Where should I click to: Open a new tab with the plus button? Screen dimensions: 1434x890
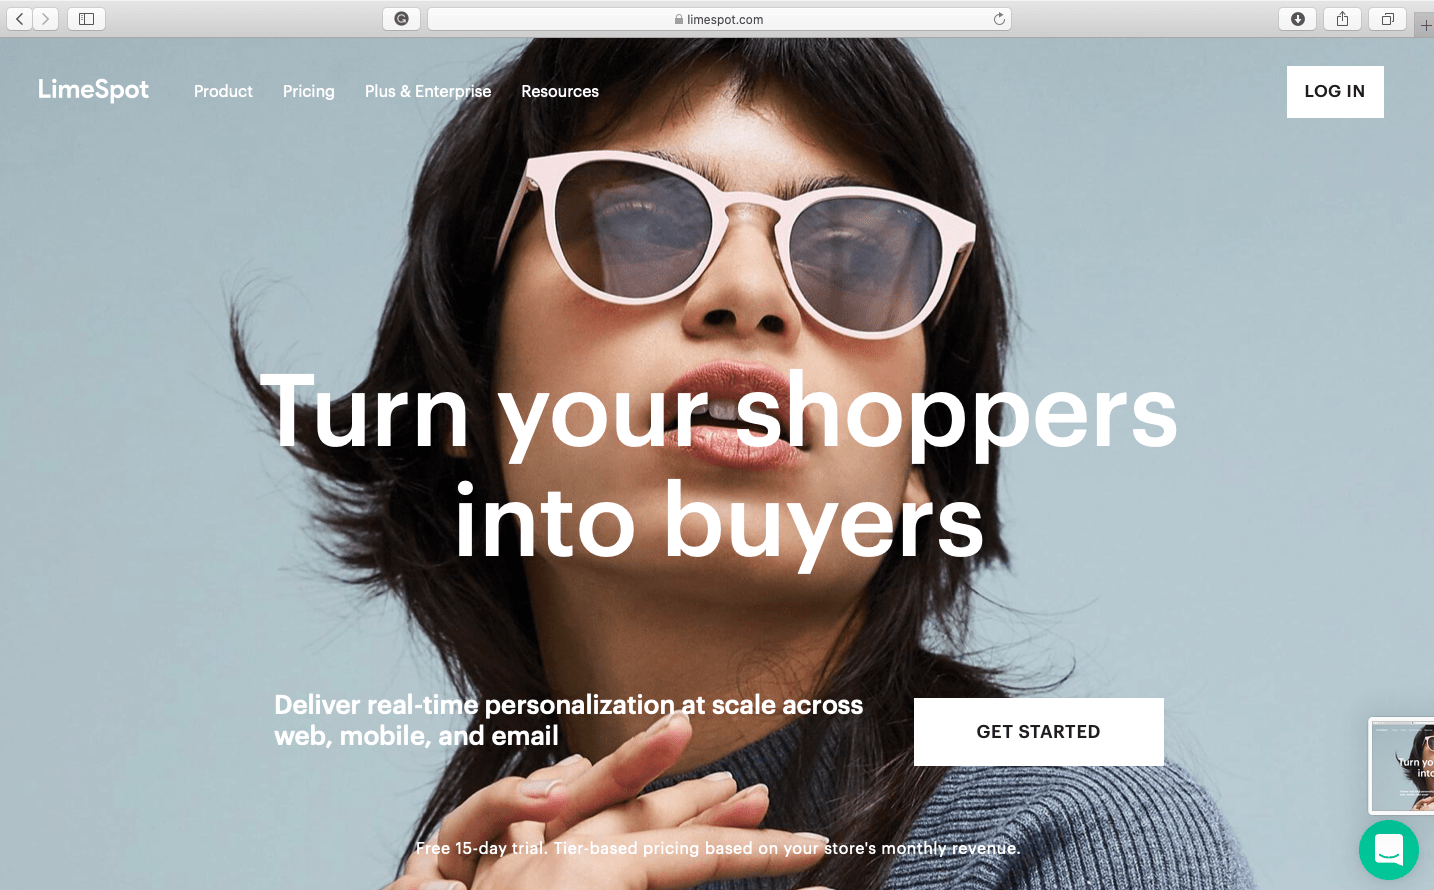[x=1425, y=25]
